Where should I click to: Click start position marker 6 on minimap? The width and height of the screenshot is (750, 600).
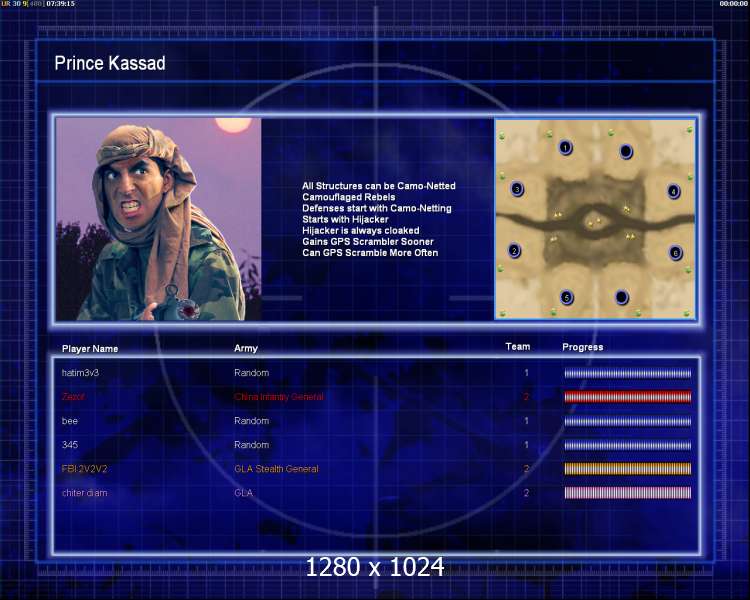[675, 253]
